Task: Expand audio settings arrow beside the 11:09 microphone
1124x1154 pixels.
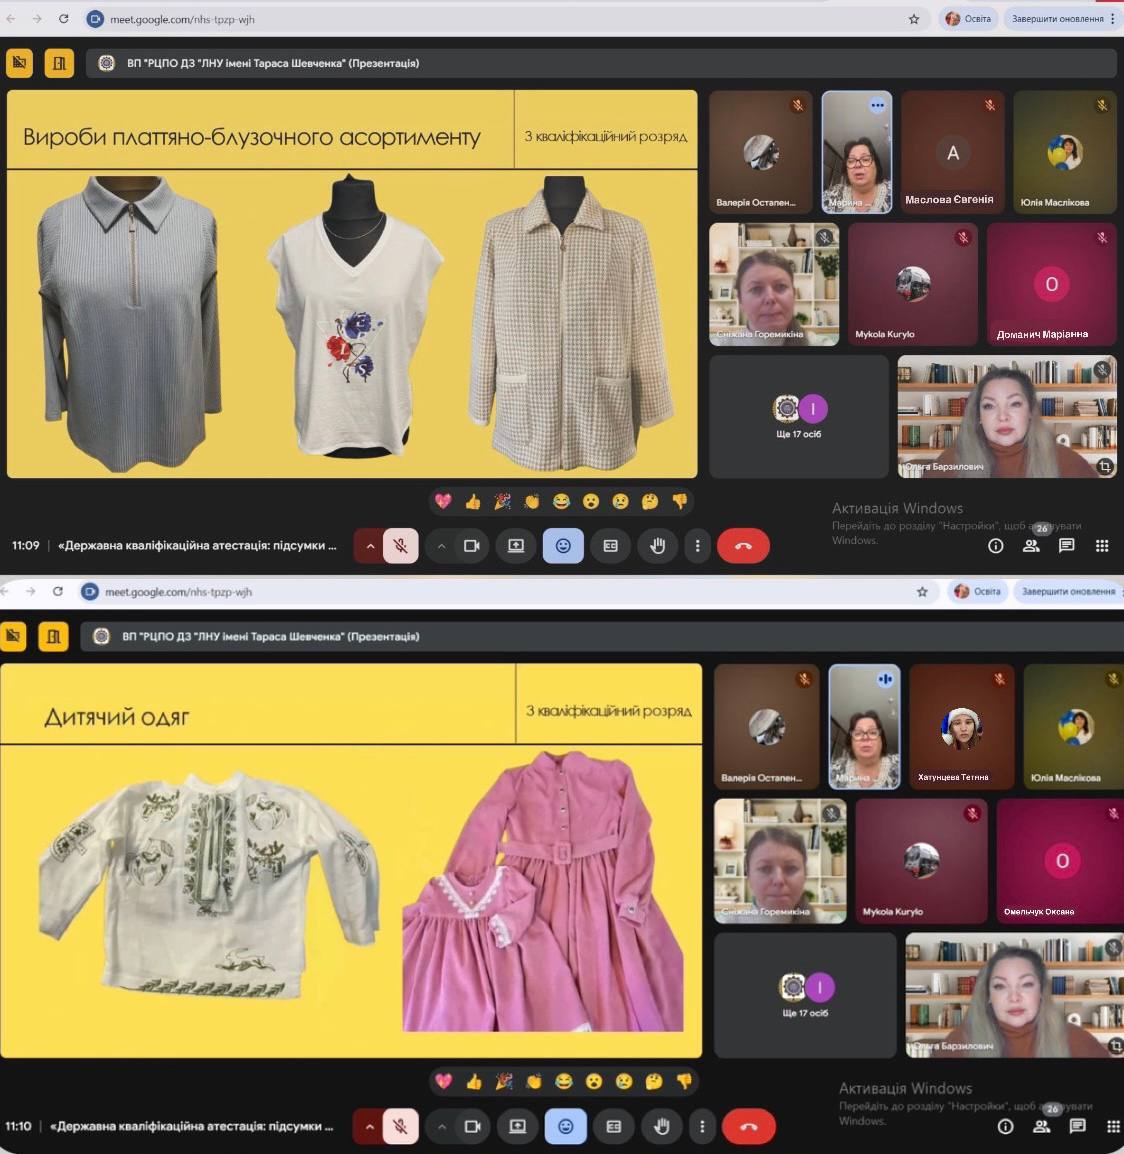Action: (x=370, y=546)
